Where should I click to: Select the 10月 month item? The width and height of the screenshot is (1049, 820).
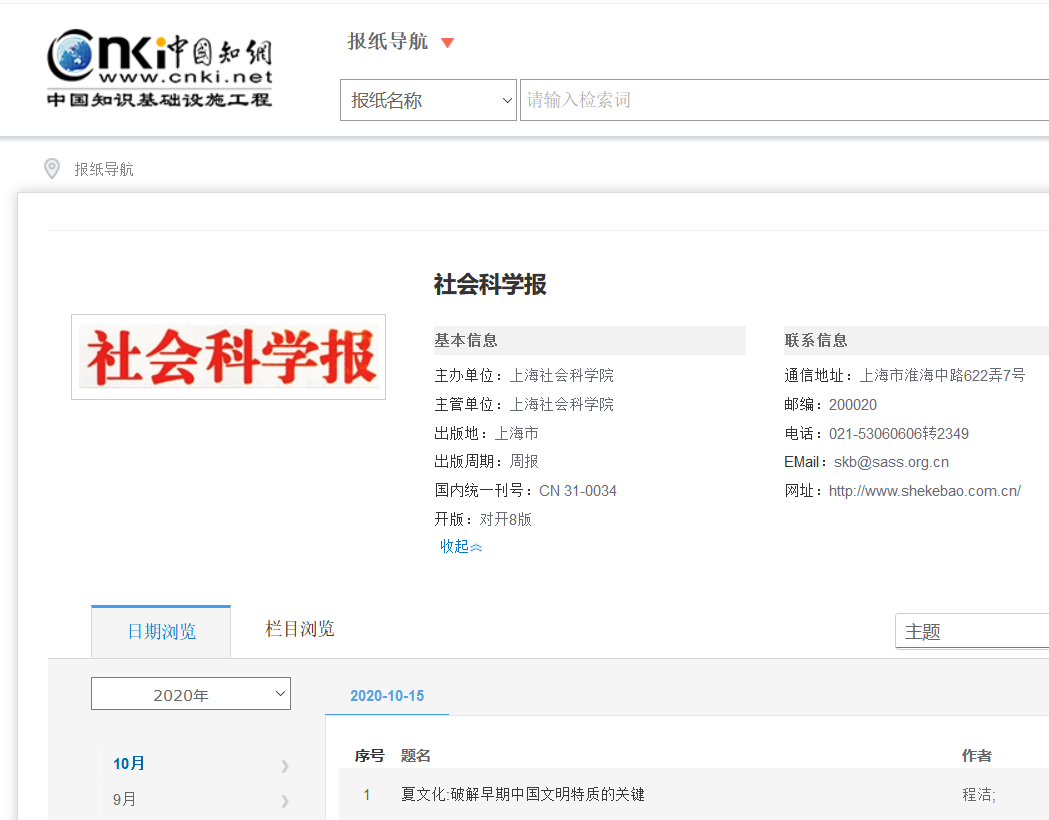pos(128,763)
